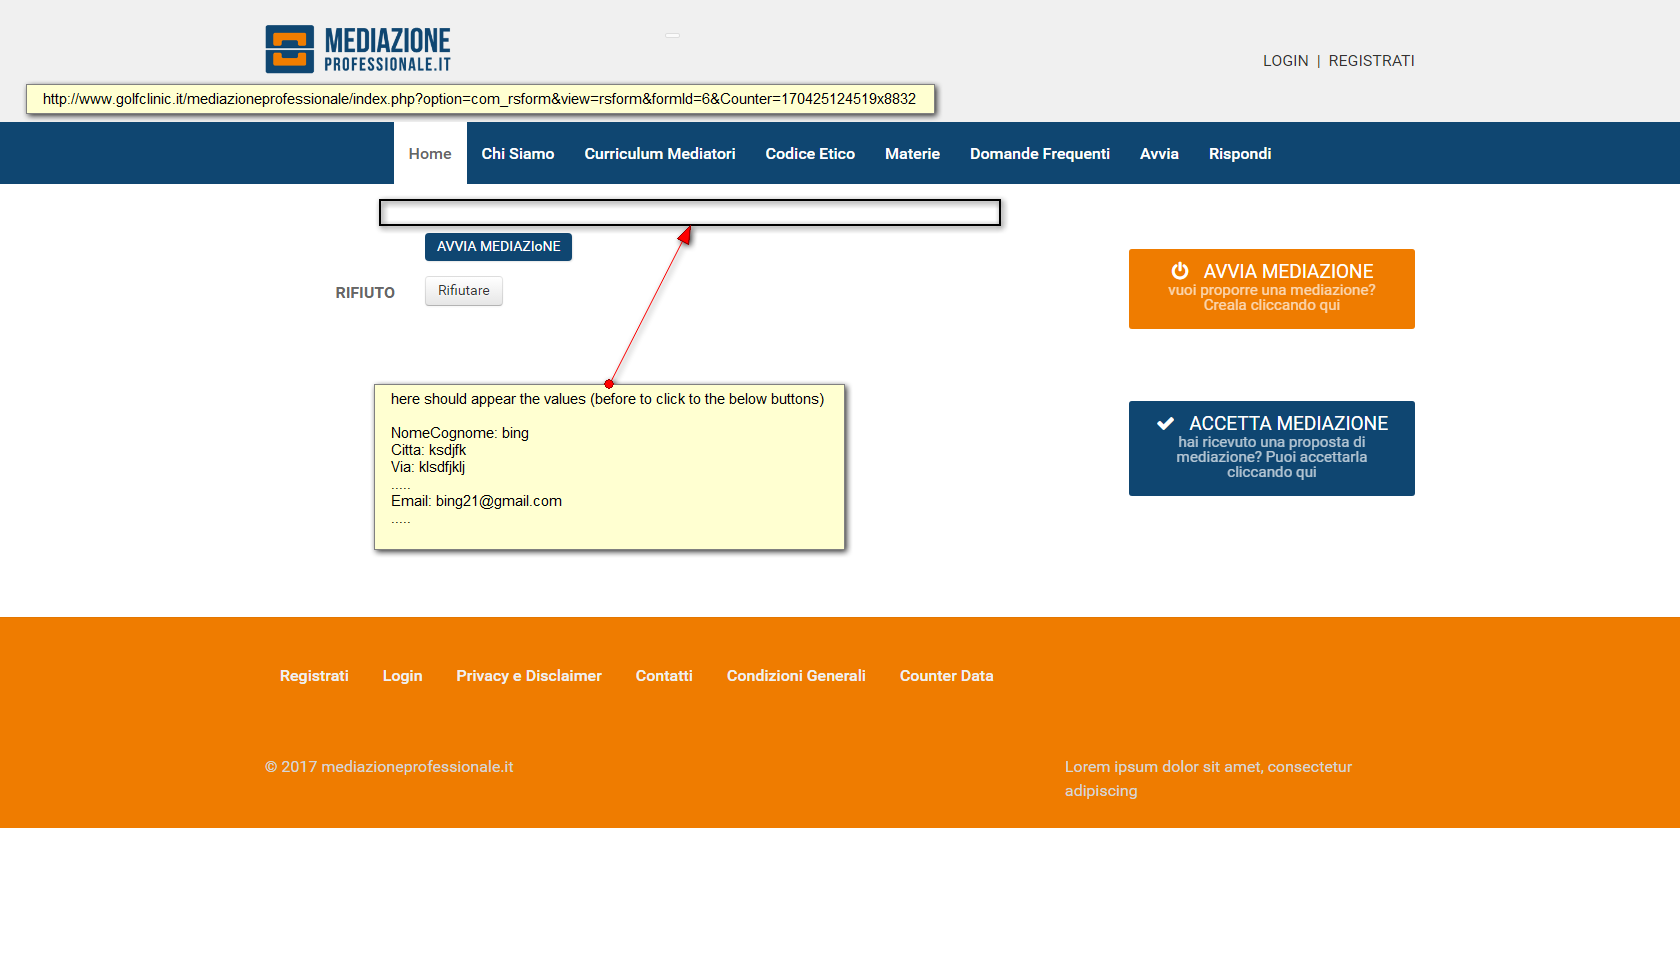
Task: Click the LOGIN link in header
Action: pyautogui.click(x=1285, y=61)
